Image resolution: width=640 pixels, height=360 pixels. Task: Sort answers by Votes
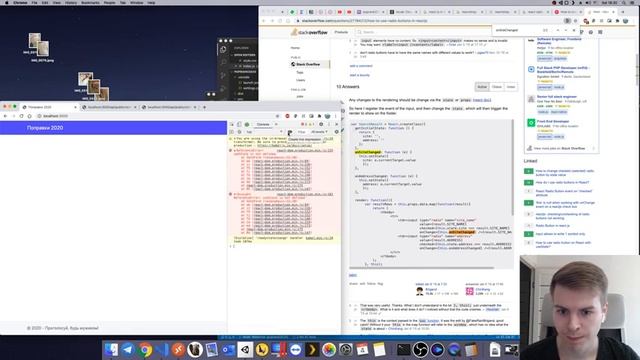point(511,87)
